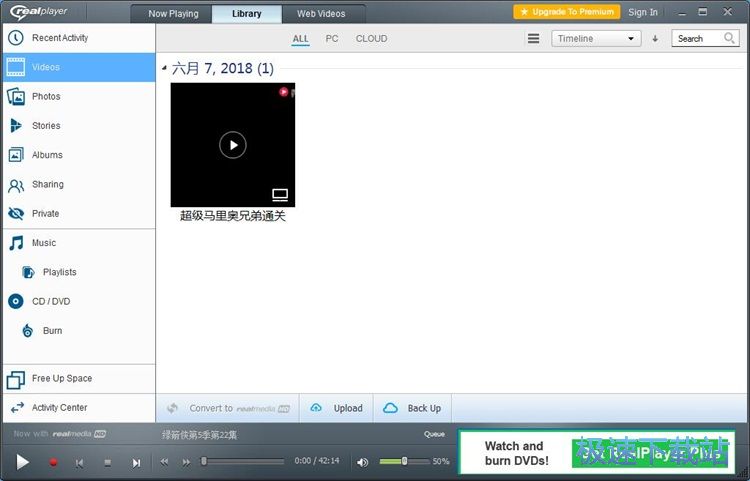Viewport: 750px width, 481px height.
Task: Open the Private section
Action: [45, 214]
